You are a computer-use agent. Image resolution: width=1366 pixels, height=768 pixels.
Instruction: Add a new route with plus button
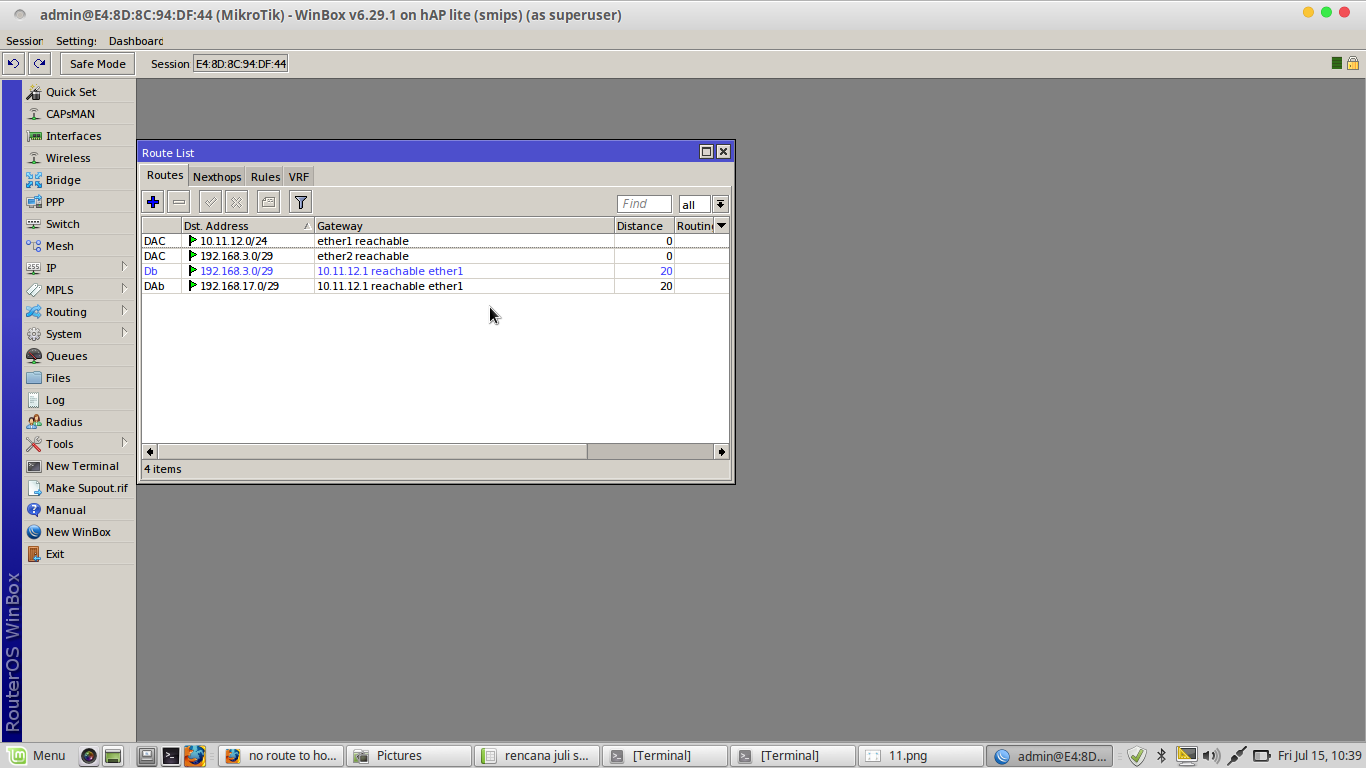[153, 203]
